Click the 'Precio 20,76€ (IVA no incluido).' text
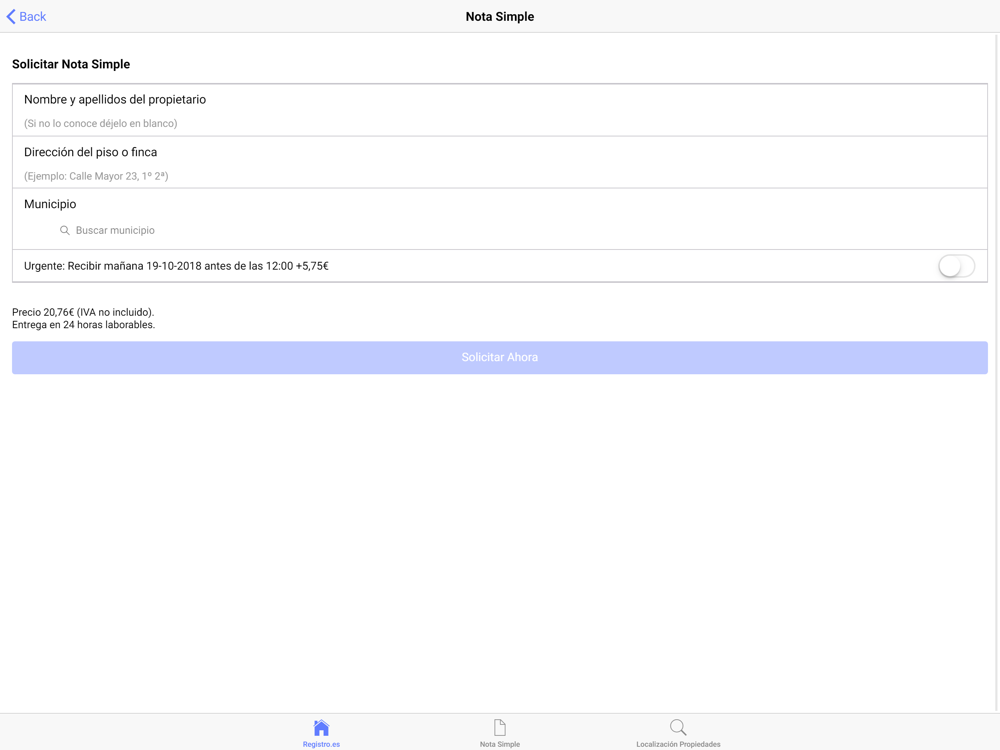This screenshot has height=750, width=1000. [83, 312]
